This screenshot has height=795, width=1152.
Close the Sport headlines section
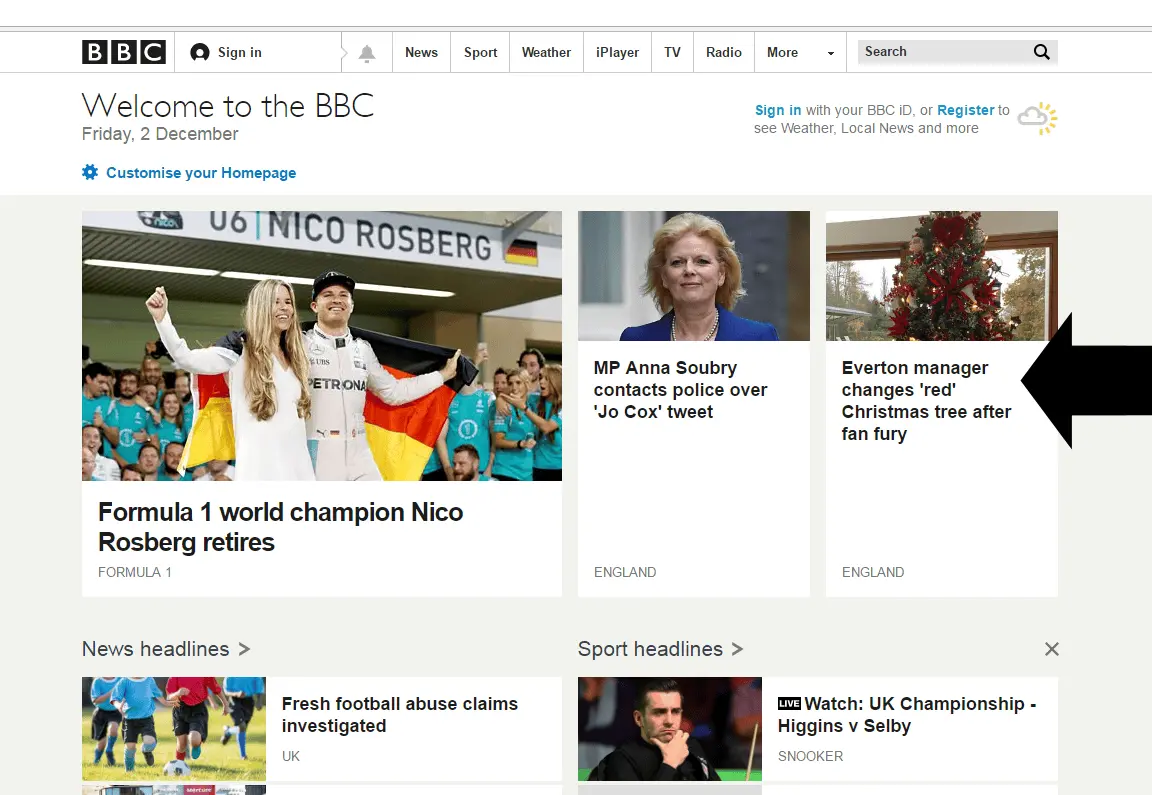[x=1051, y=649]
